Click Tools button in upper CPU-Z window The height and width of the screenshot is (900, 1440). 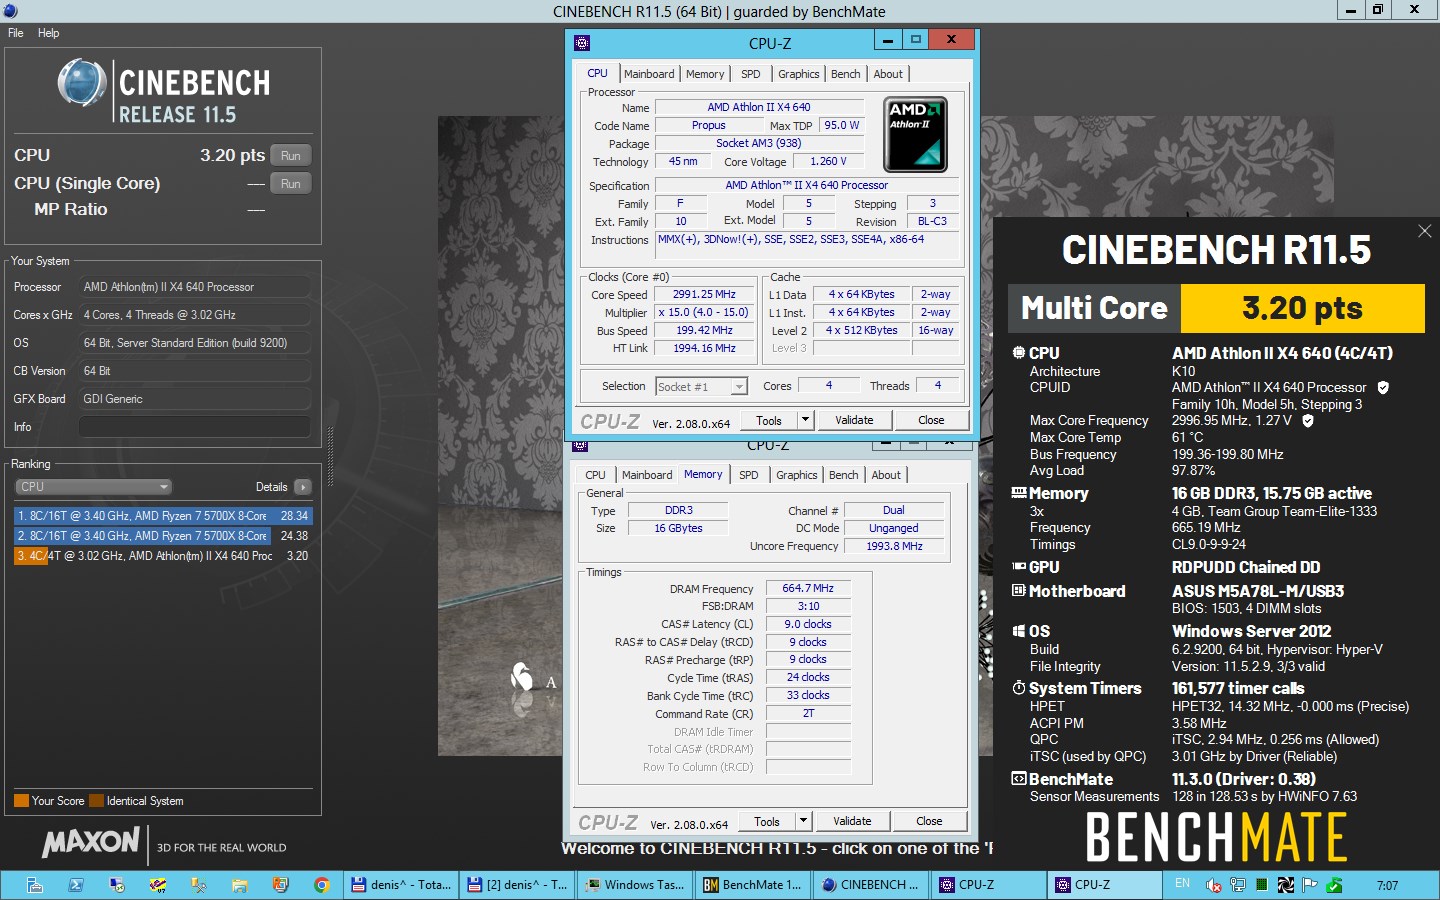[x=769, y=420]
